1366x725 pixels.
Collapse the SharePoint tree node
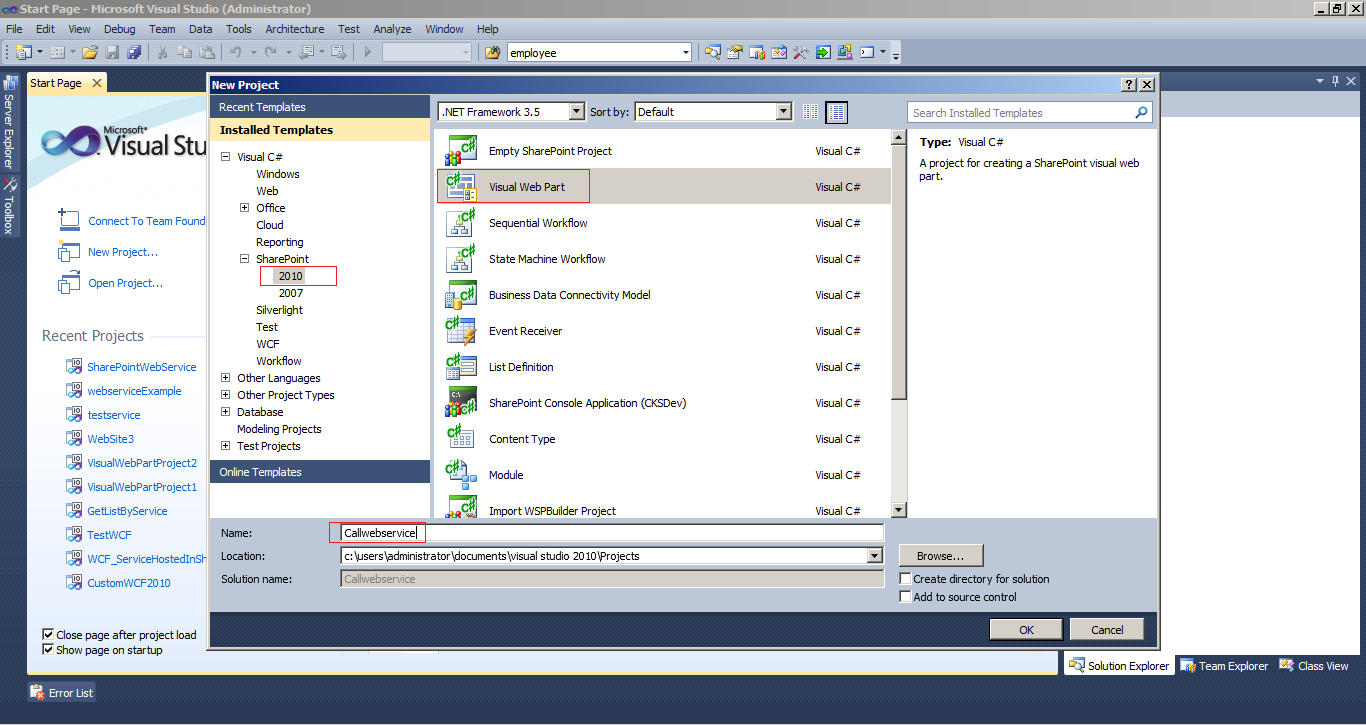point(245,259)
